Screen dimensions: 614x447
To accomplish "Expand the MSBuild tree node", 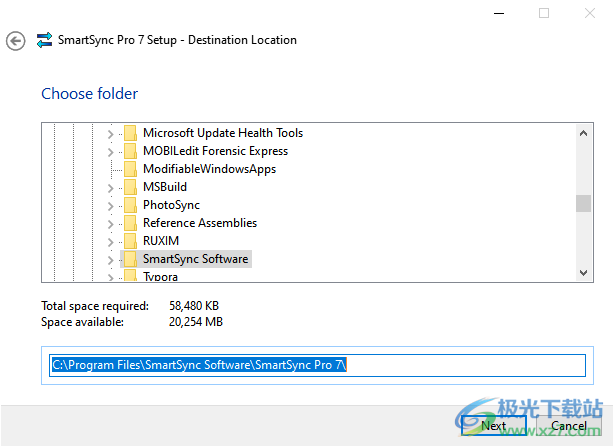I will point(110,188).
